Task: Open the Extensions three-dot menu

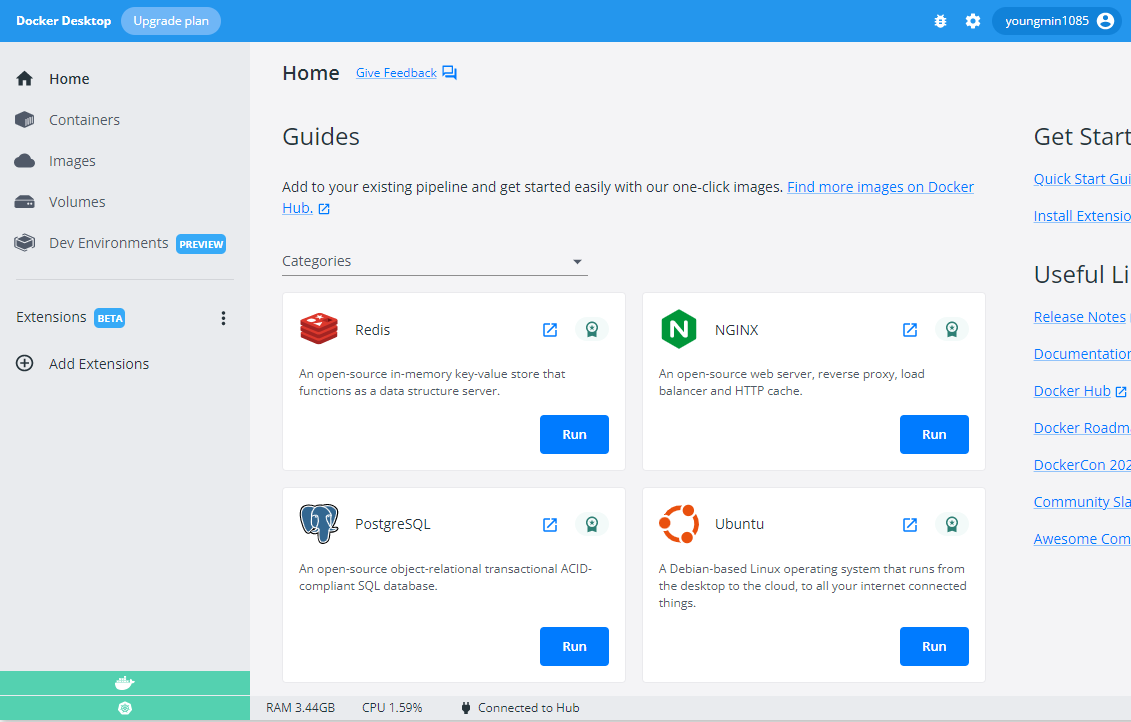Action: point(224,318)
